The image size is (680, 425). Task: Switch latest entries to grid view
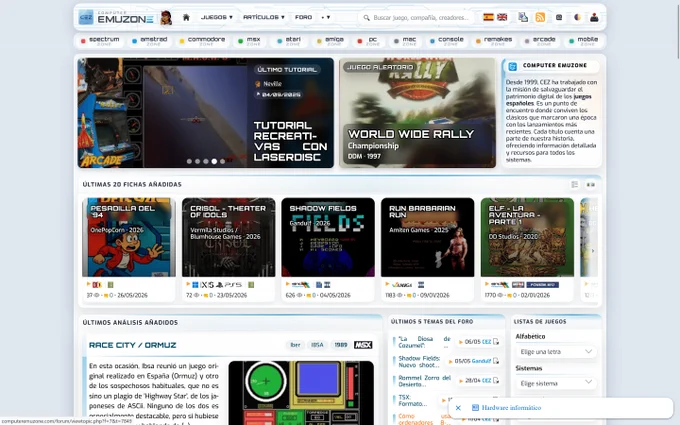click(x=591, y=185)
